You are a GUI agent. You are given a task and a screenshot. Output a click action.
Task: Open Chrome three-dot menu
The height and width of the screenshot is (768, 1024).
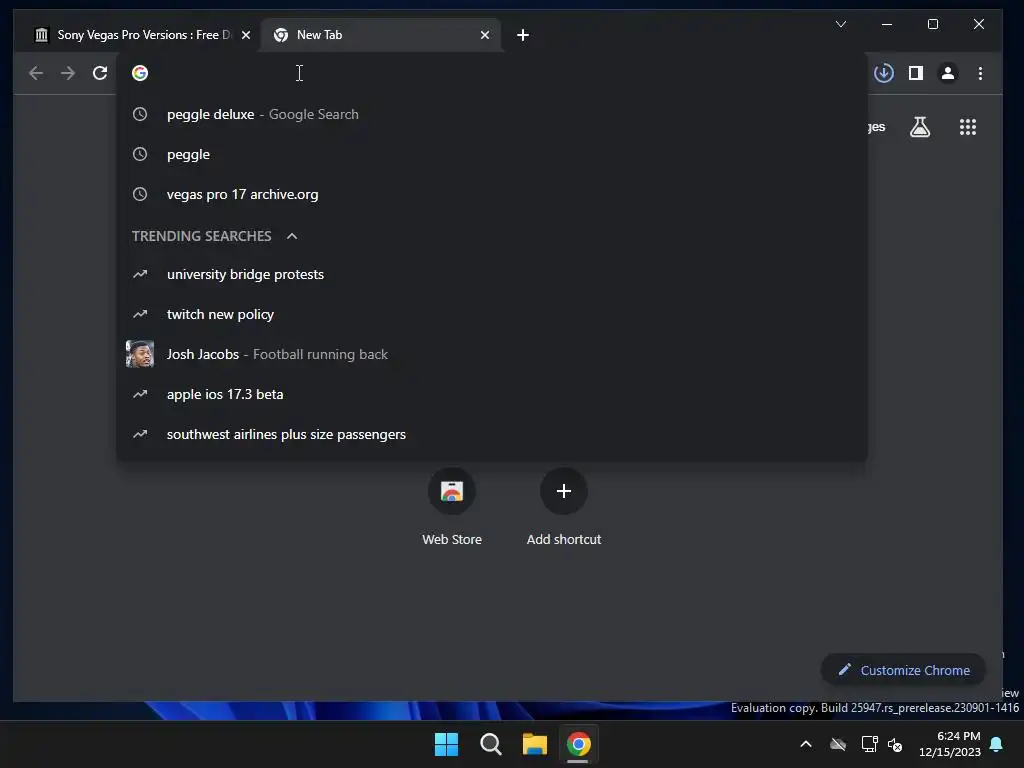point(980,73)
